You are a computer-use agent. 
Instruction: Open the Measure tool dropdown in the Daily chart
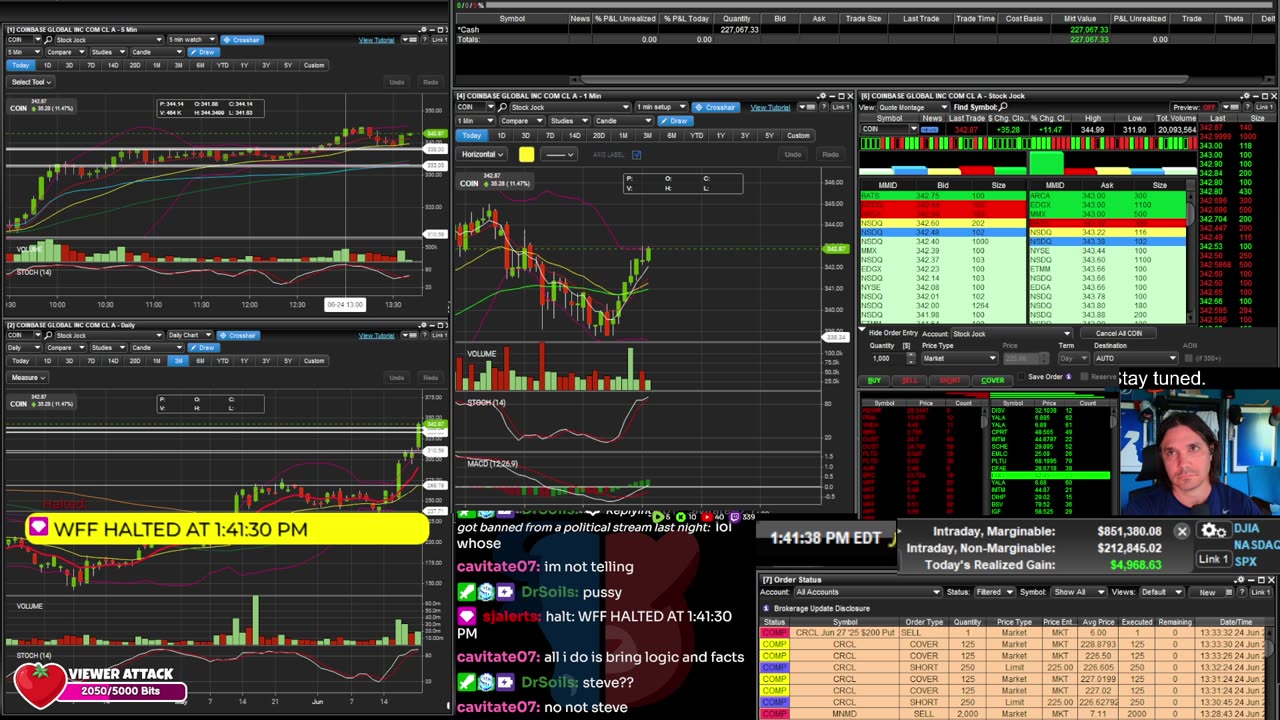[x=28, y=378]
